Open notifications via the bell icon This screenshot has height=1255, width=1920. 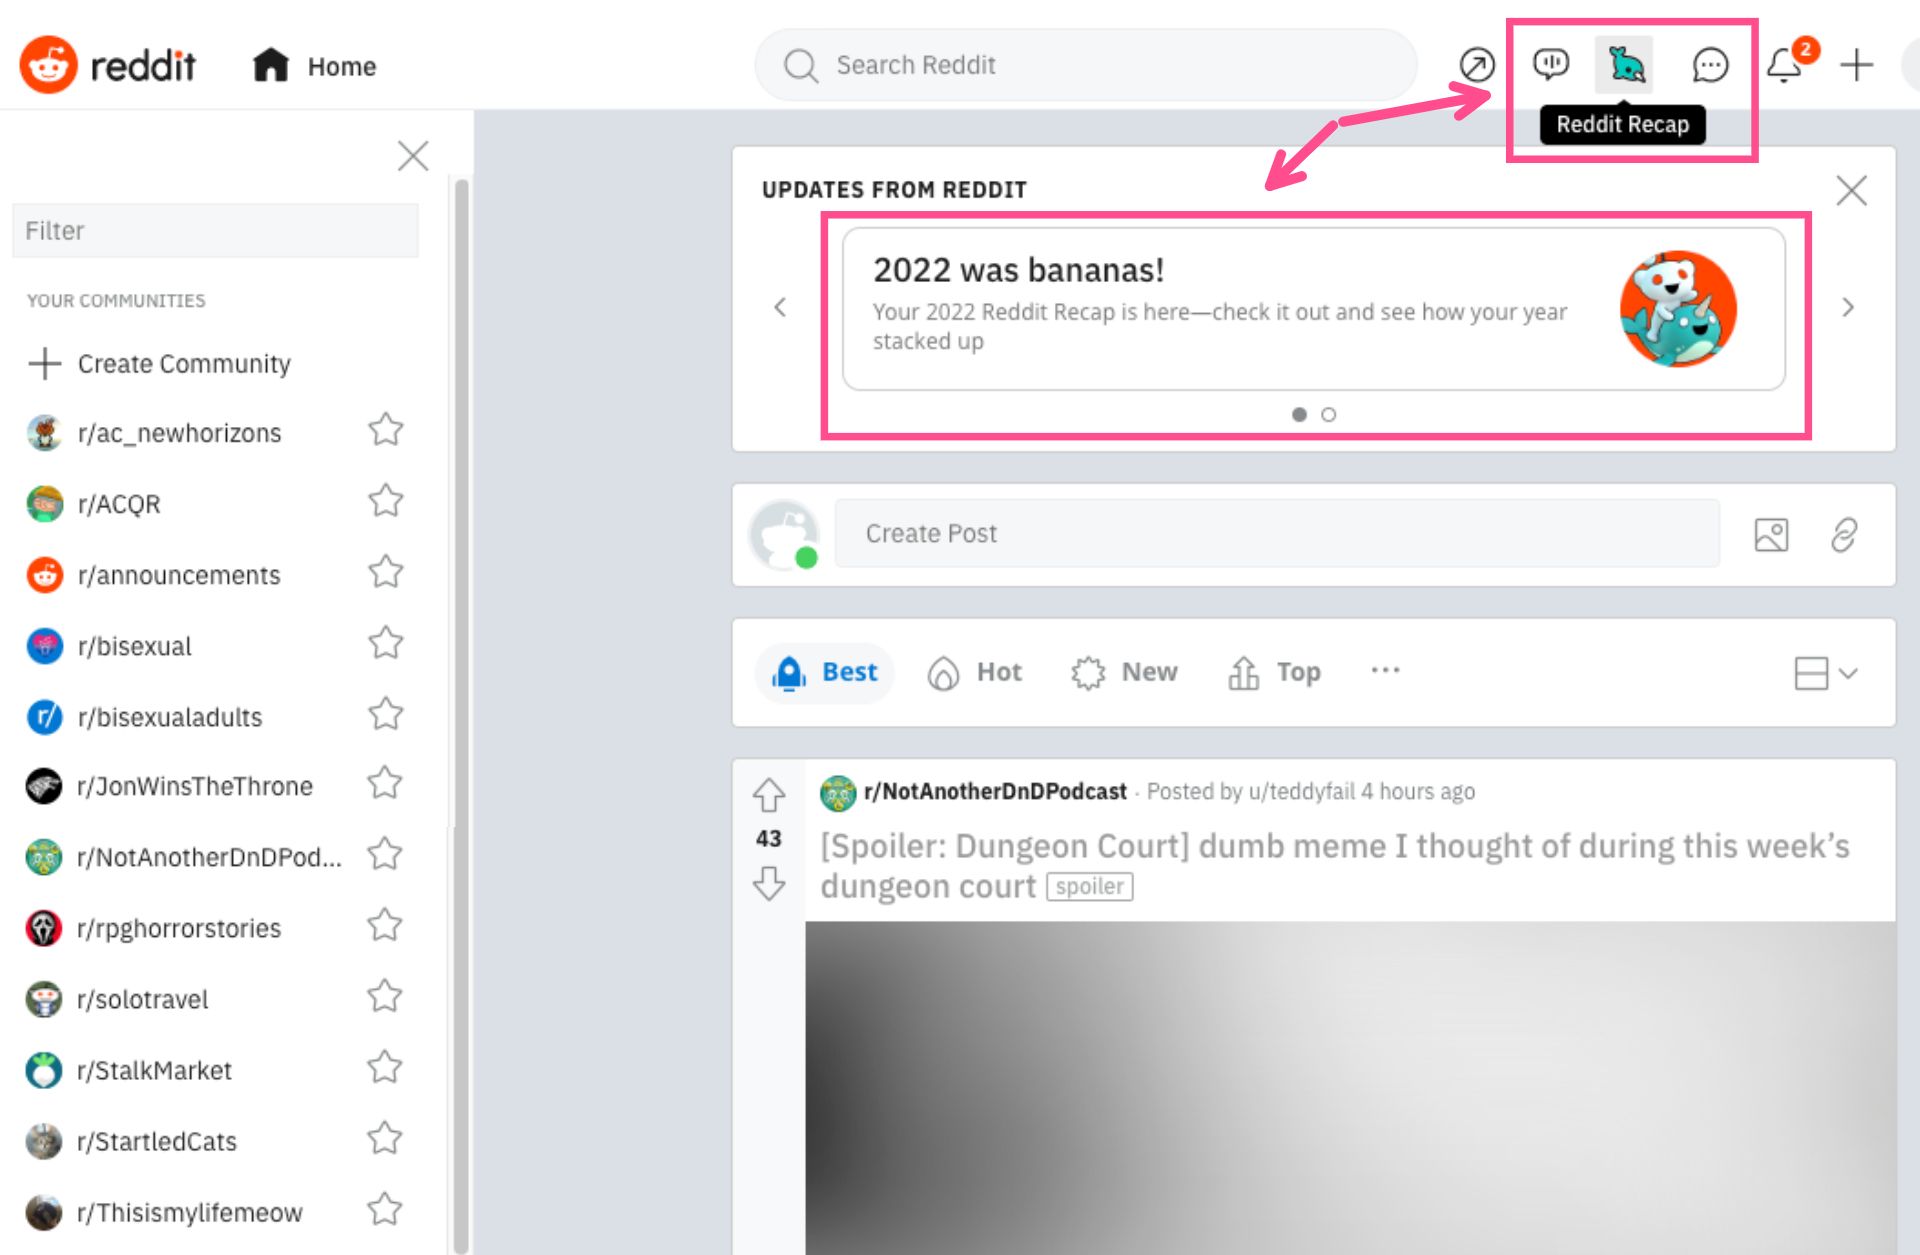tap(1786, 64)
